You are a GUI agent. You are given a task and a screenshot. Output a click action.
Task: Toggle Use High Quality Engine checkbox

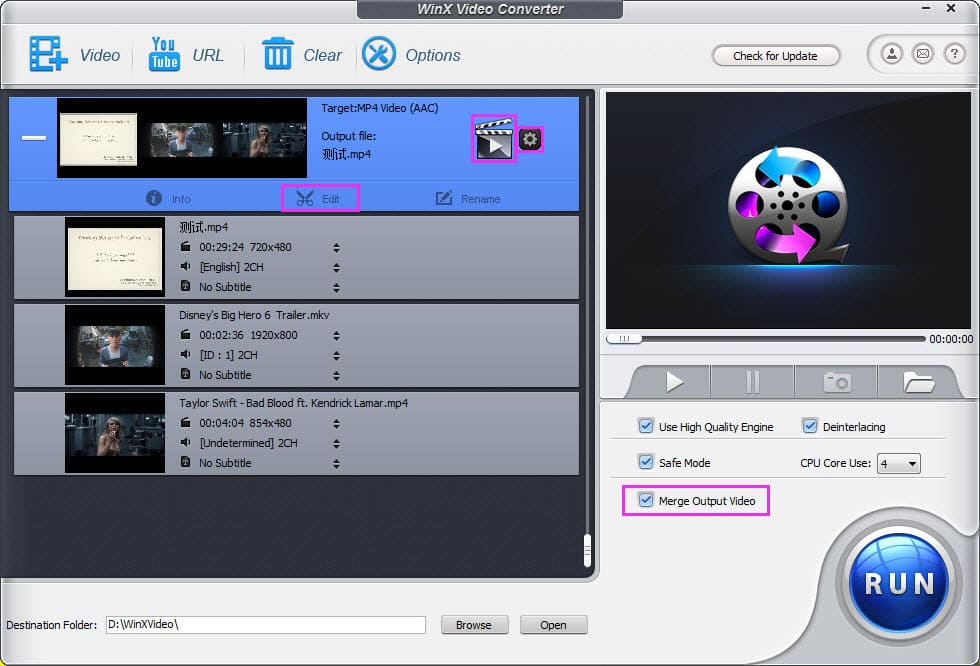point(646,426)
